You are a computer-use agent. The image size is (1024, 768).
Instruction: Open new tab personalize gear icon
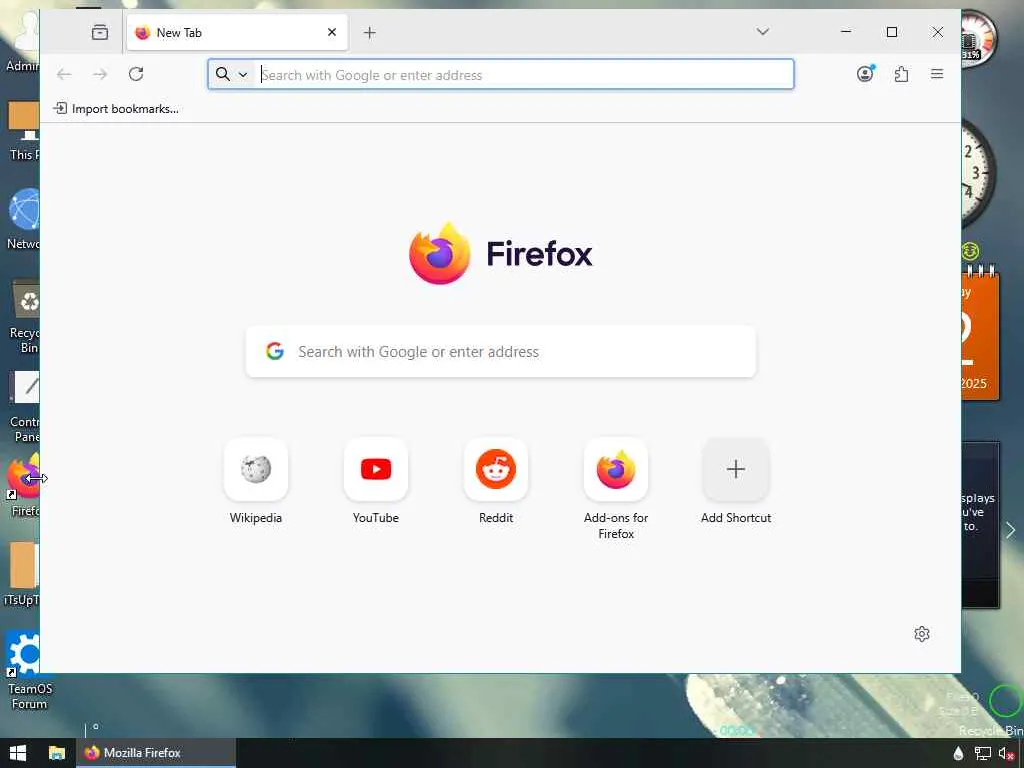point(921,634)
